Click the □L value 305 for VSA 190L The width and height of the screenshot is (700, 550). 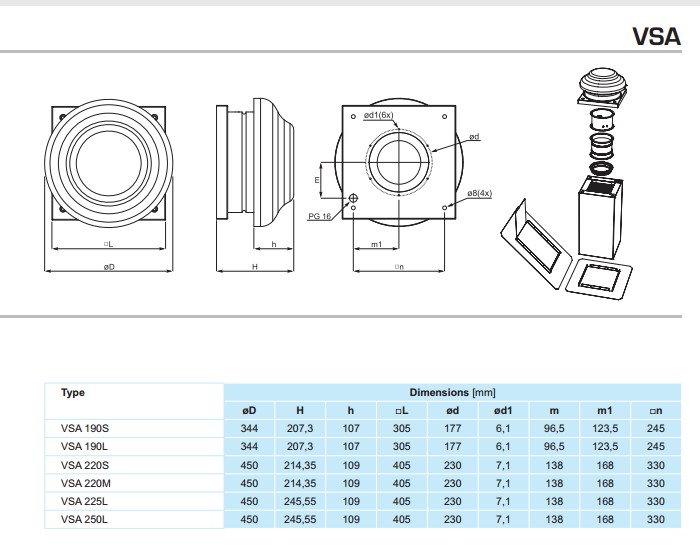(x=402, y=446)
